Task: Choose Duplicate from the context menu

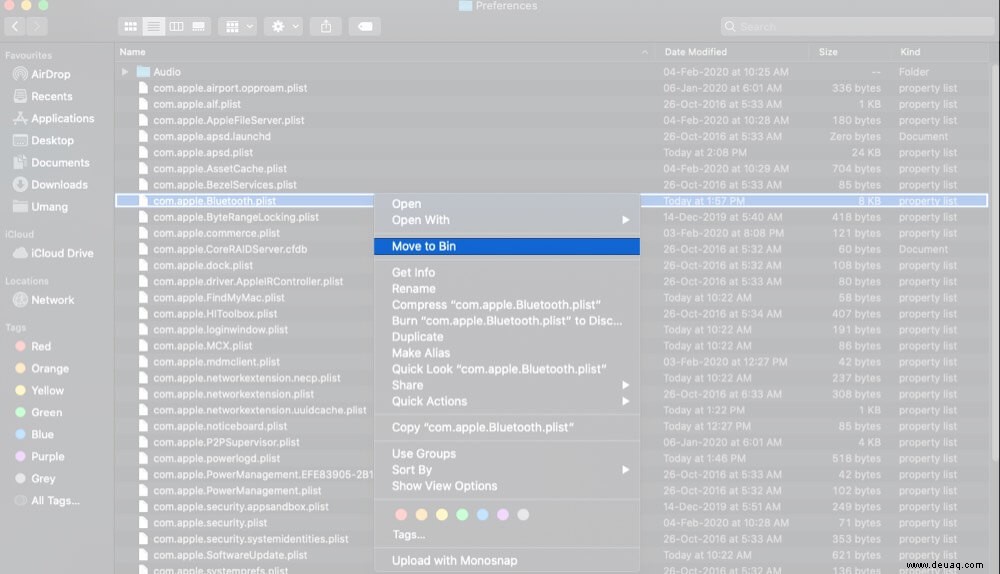Action: pyautogui.click(x=507, y=337)
